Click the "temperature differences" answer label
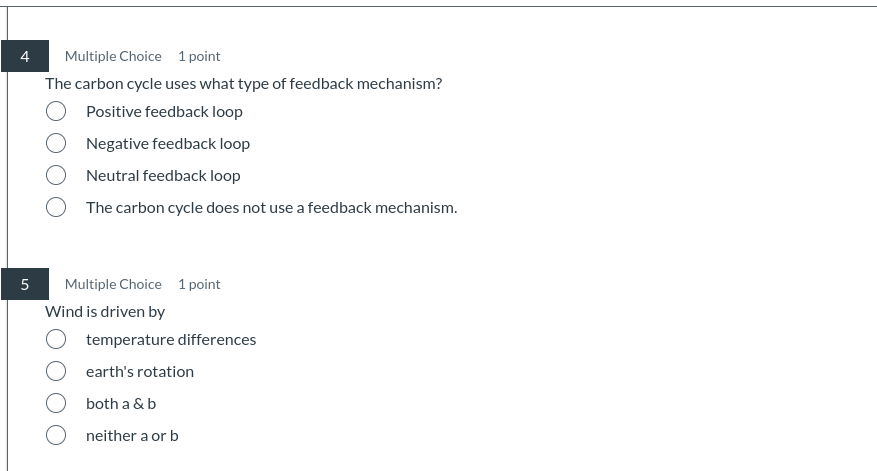 171,340
